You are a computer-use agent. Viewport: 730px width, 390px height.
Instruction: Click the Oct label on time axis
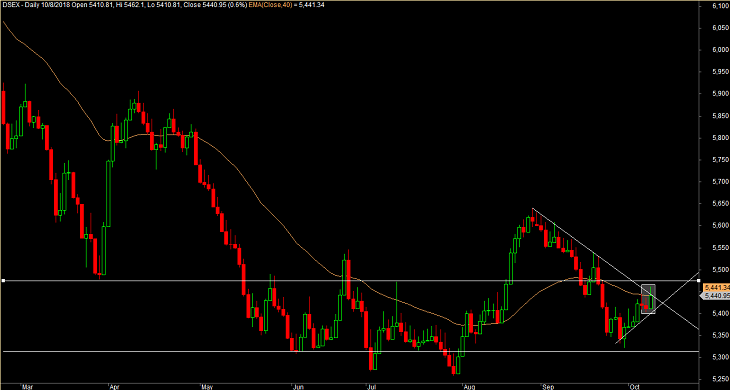(x=634, y=386)
